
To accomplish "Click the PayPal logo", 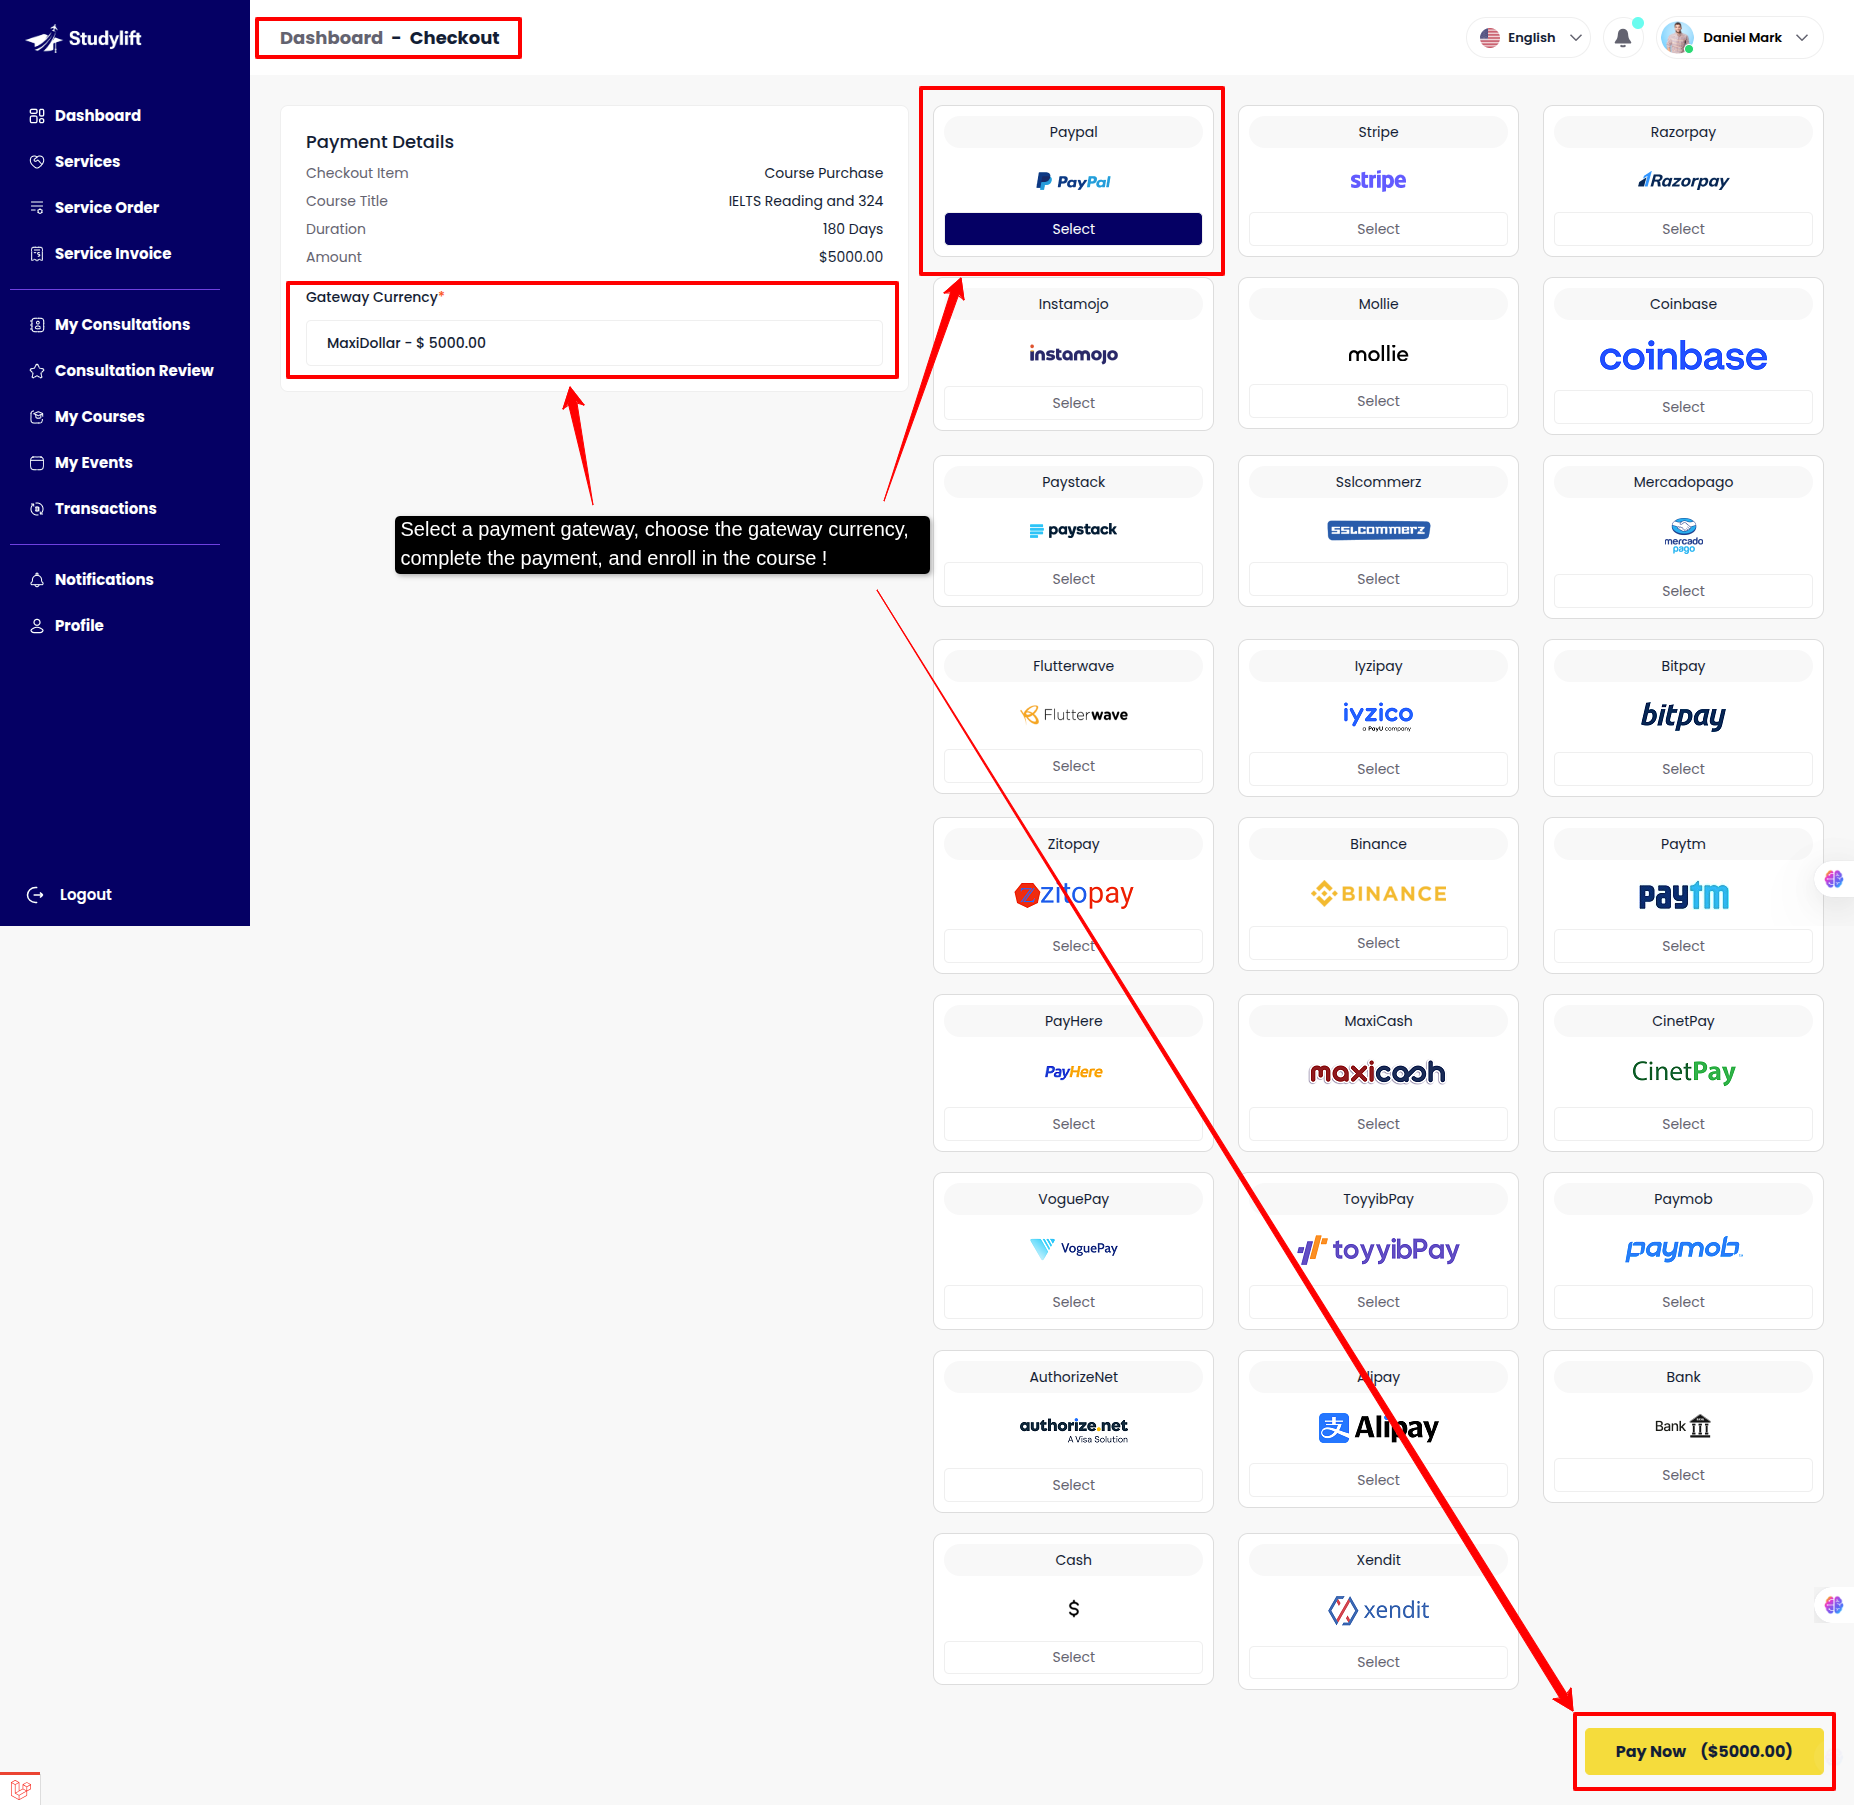I will click(x=1073, y=181).
